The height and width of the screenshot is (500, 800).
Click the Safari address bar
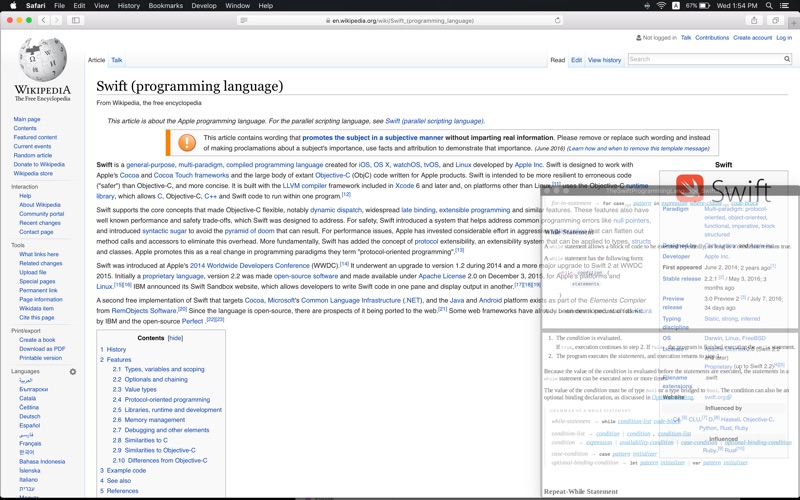(400, 20)
